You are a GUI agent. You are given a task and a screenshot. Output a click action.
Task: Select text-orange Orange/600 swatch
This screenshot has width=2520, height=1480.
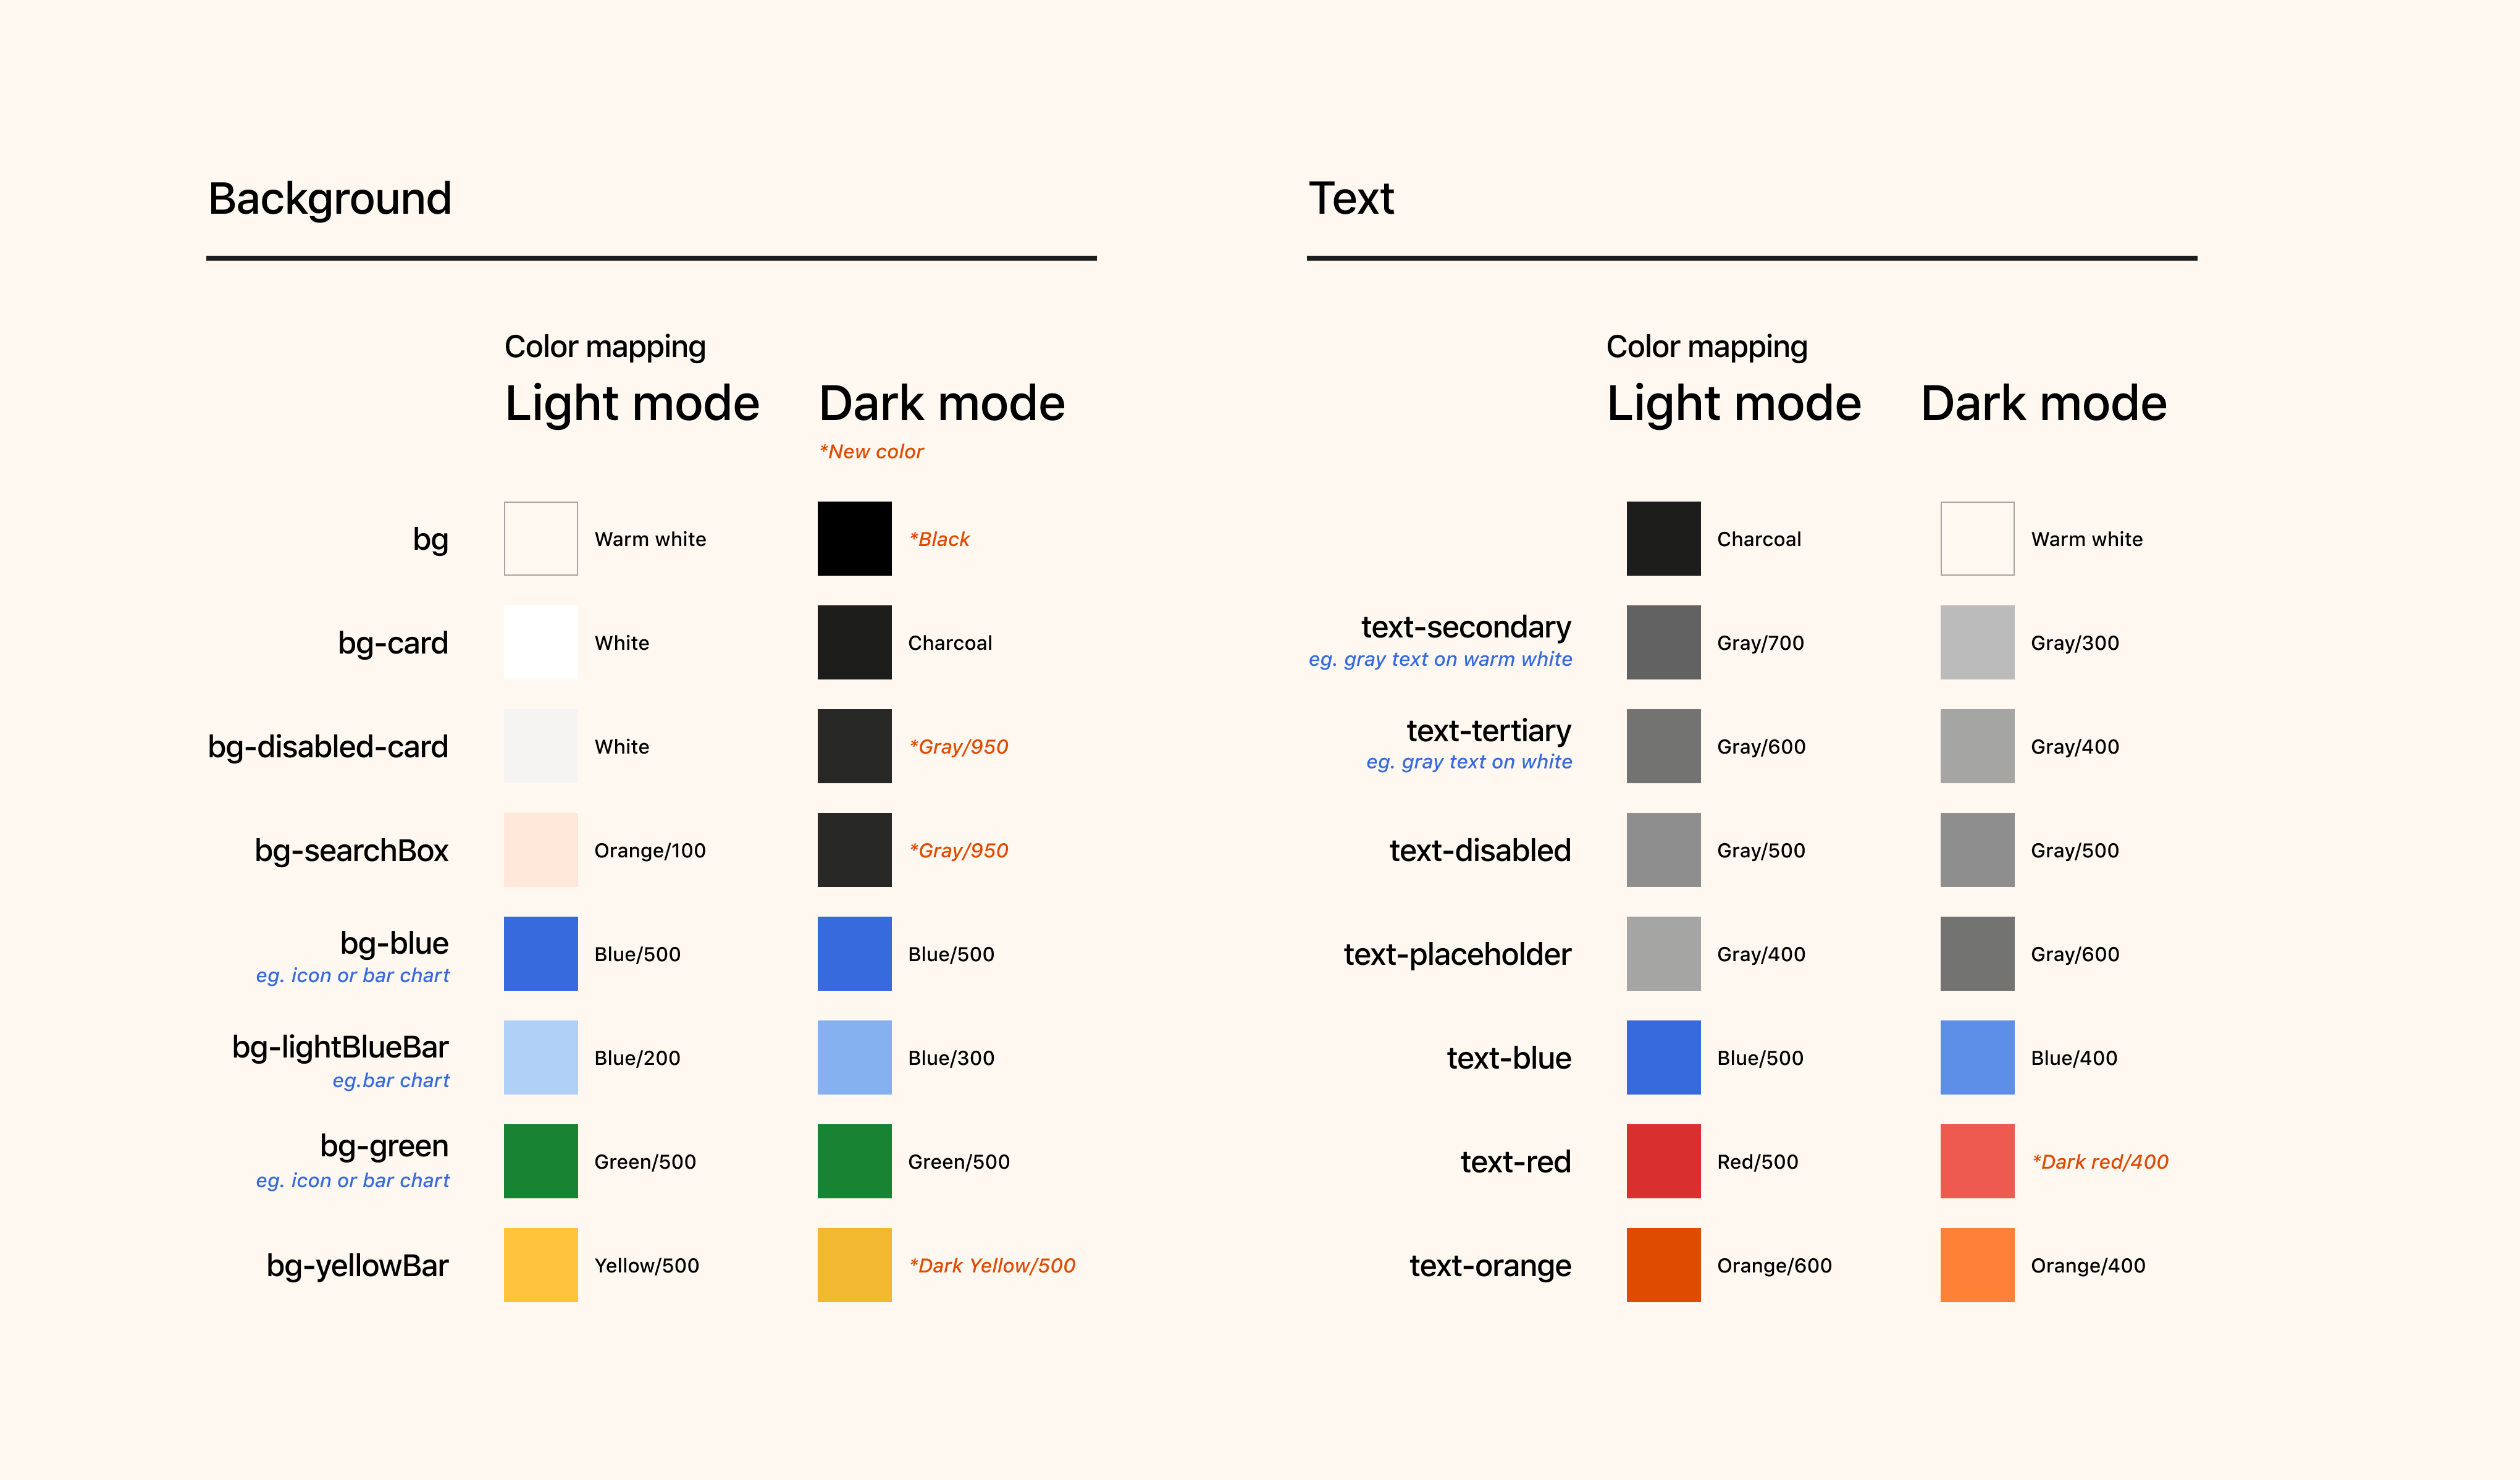pos(1663,1266)
